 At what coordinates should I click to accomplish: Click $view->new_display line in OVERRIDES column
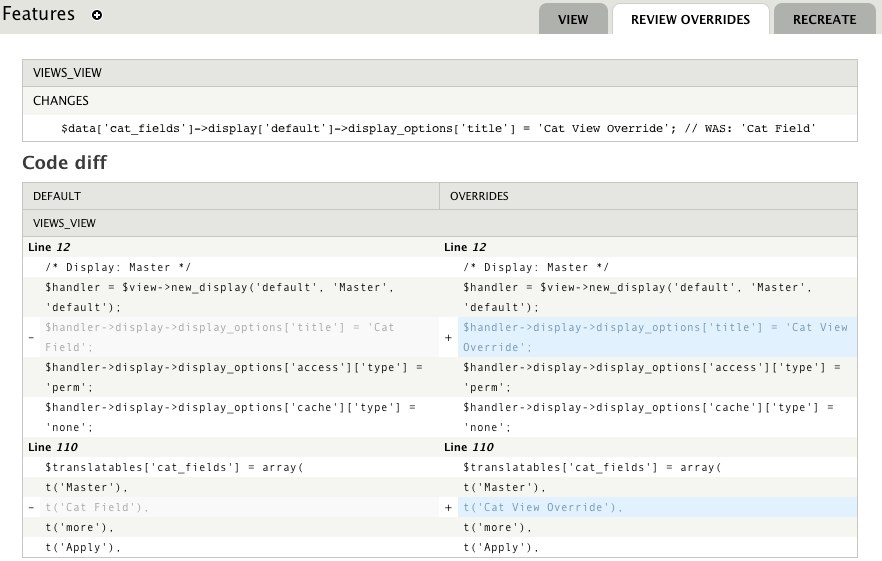point(637,297)
